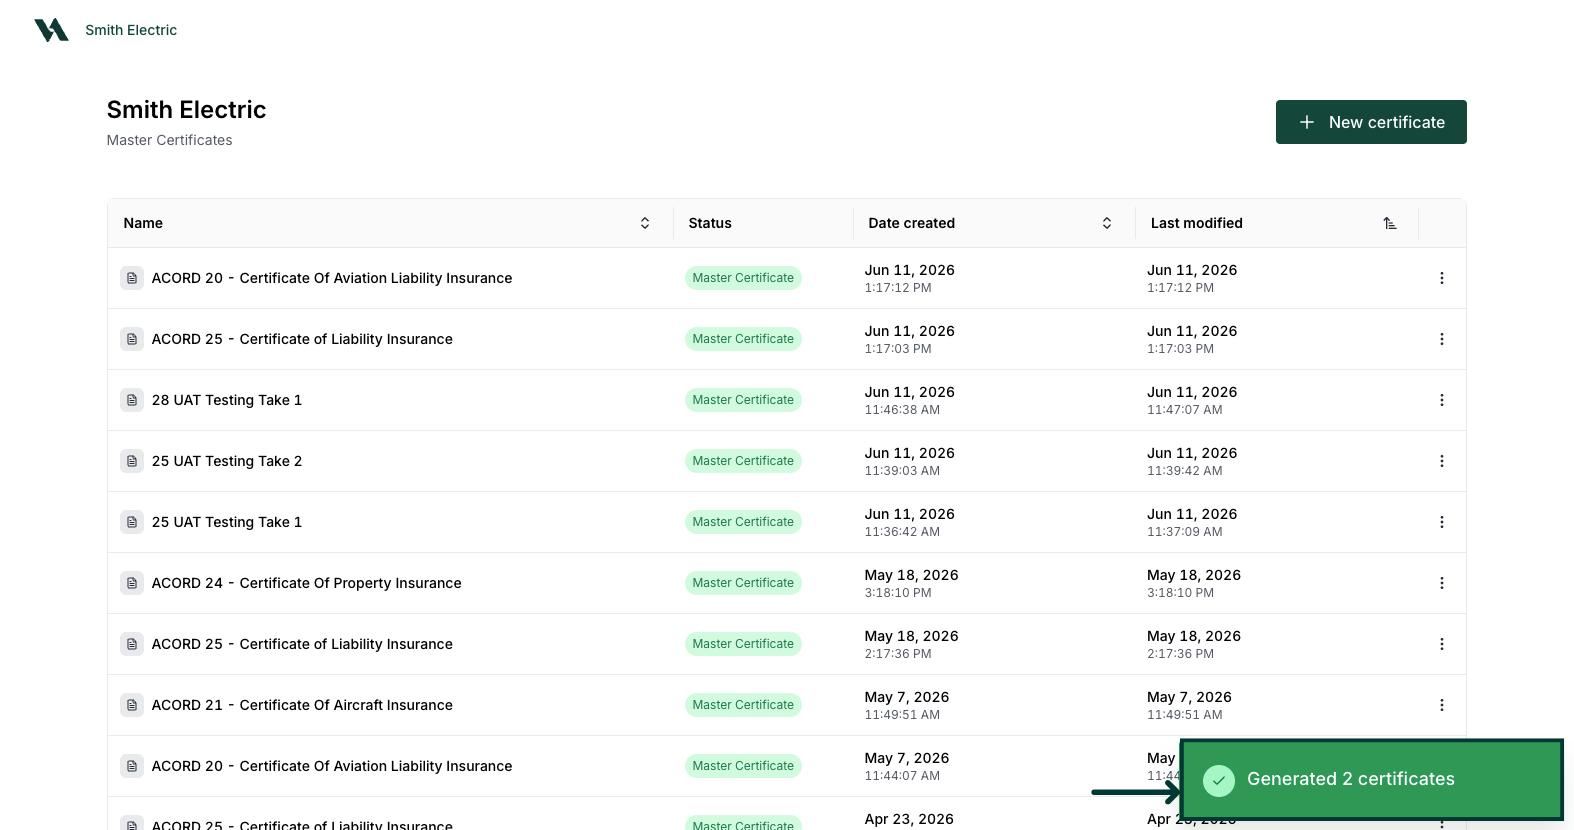Click the Last modified time '11:37:09 AM'

click(x=1185, y=532)
